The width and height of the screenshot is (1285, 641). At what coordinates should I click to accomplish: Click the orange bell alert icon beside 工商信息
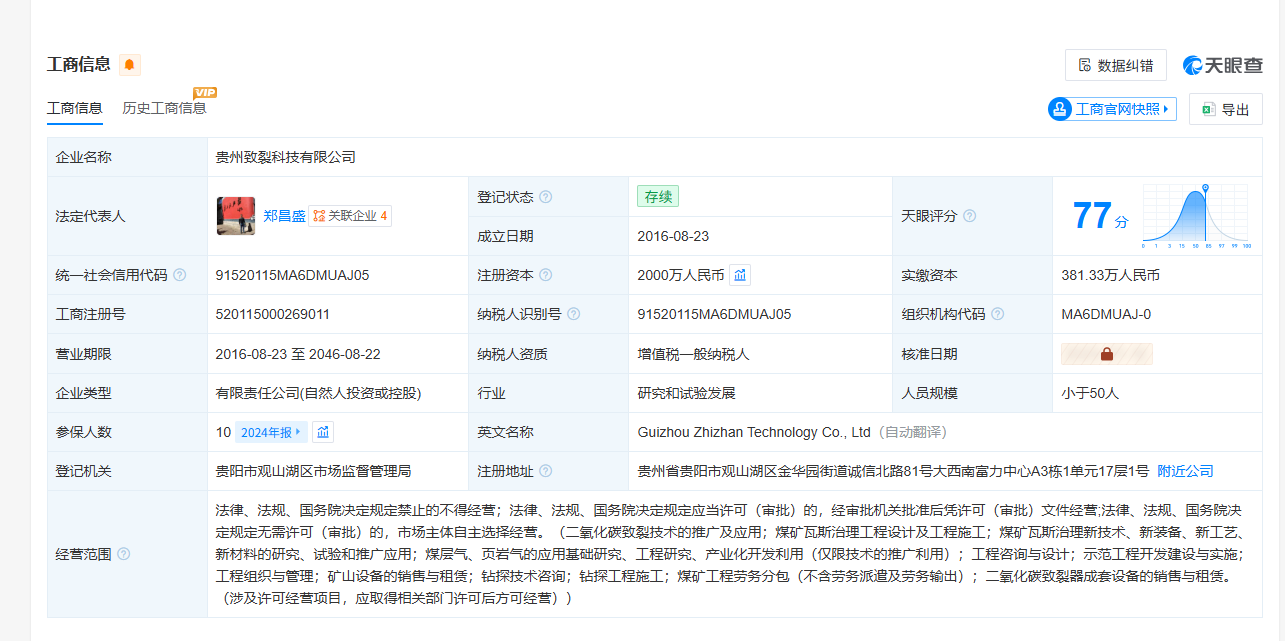[x=130, y=65]
